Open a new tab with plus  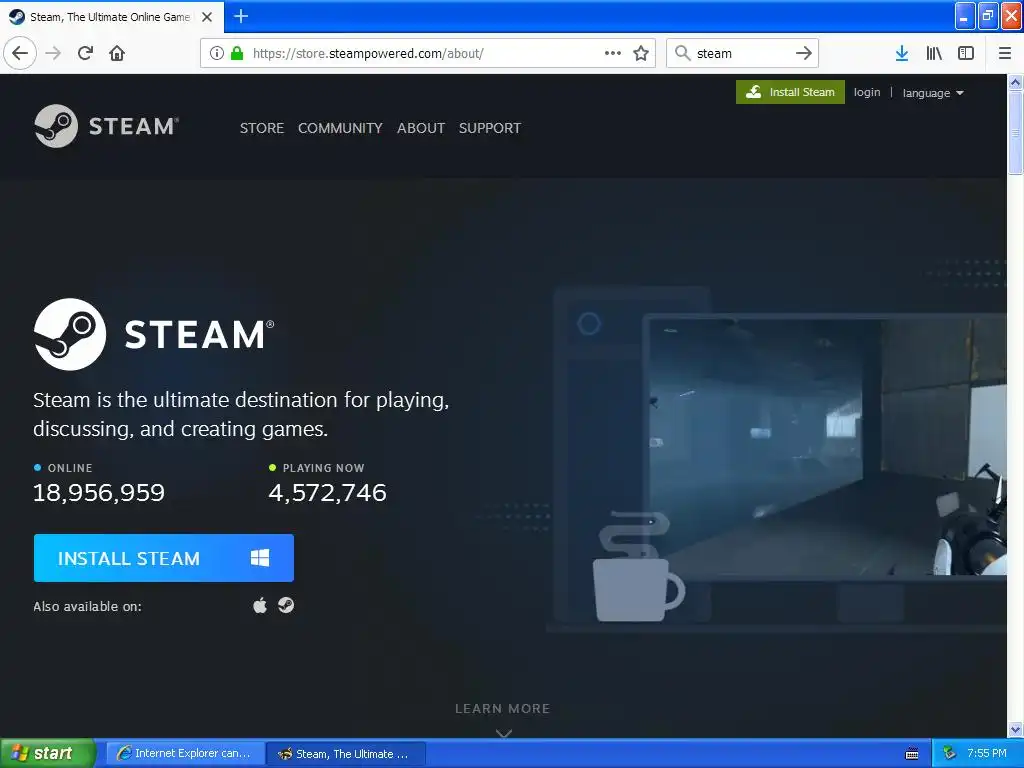point(241,16)
